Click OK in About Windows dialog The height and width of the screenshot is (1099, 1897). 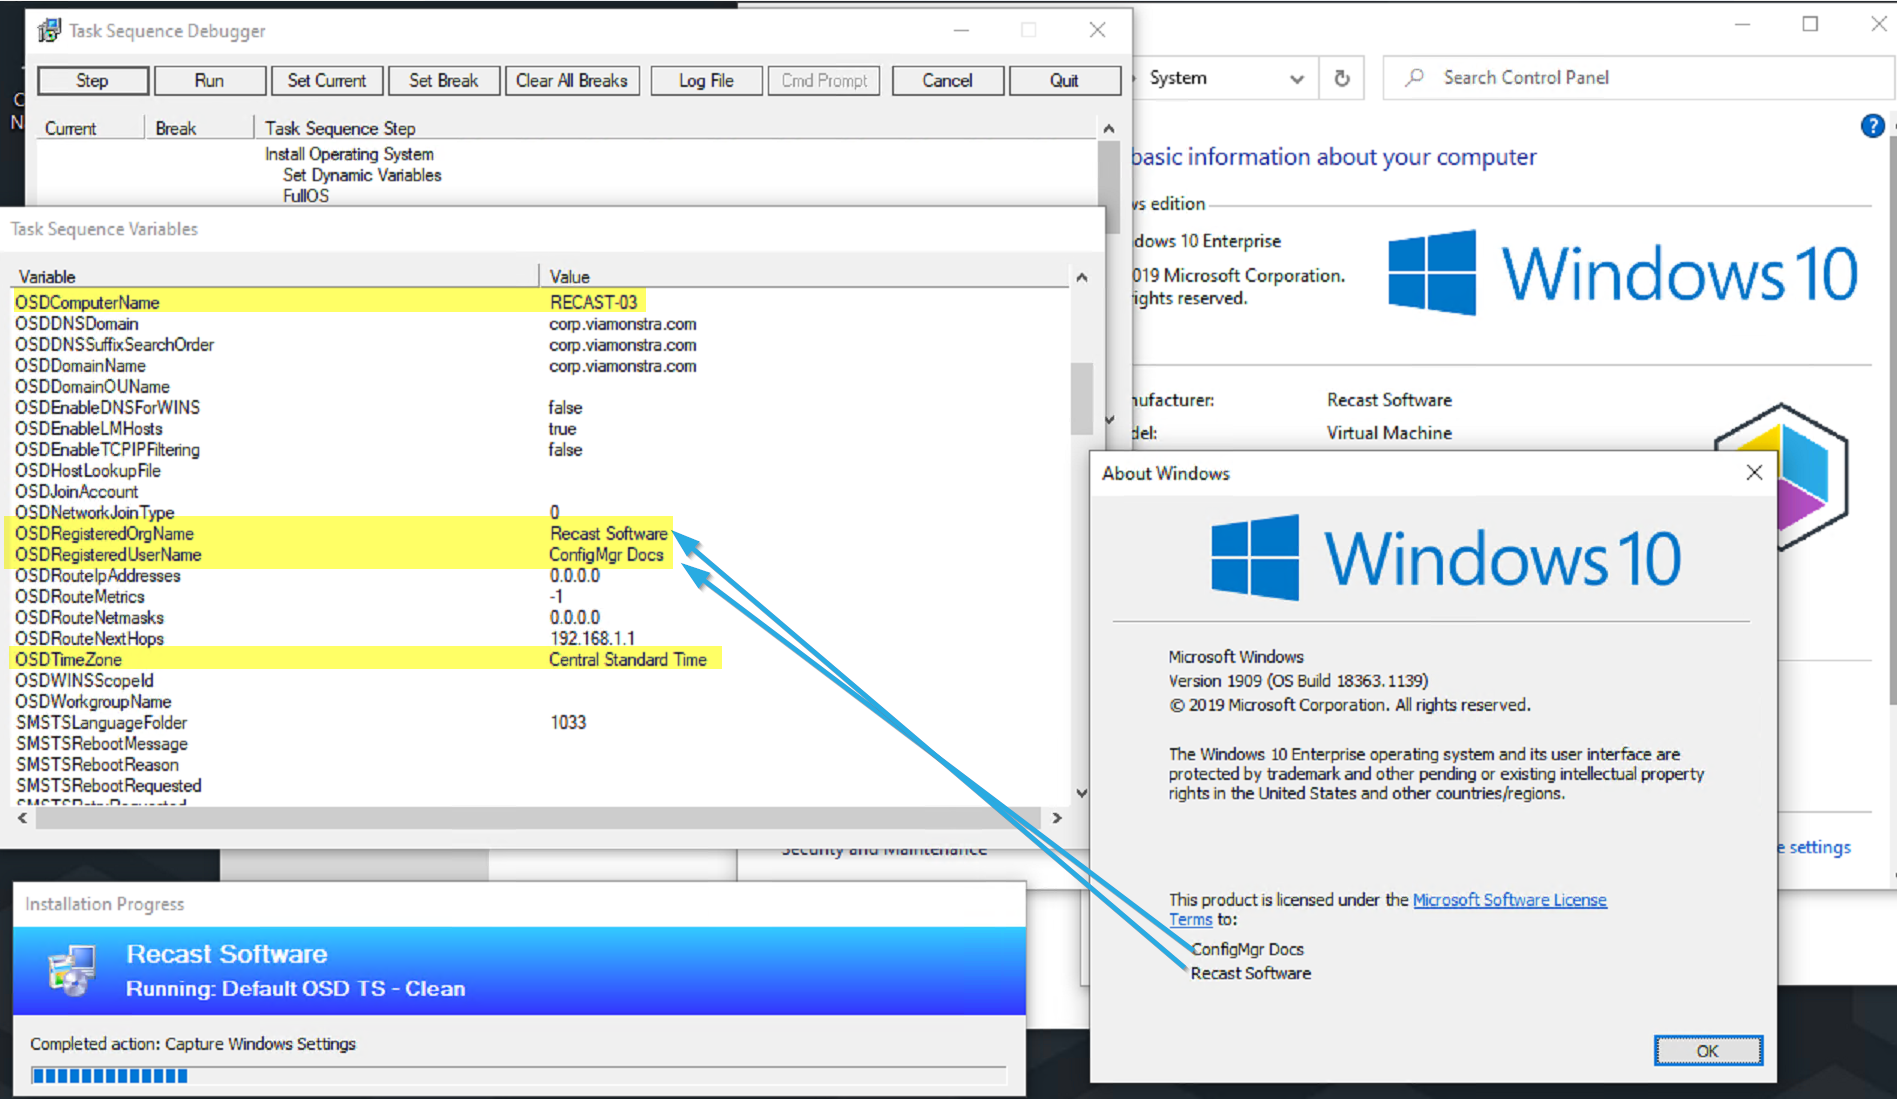(1707, 1051)
